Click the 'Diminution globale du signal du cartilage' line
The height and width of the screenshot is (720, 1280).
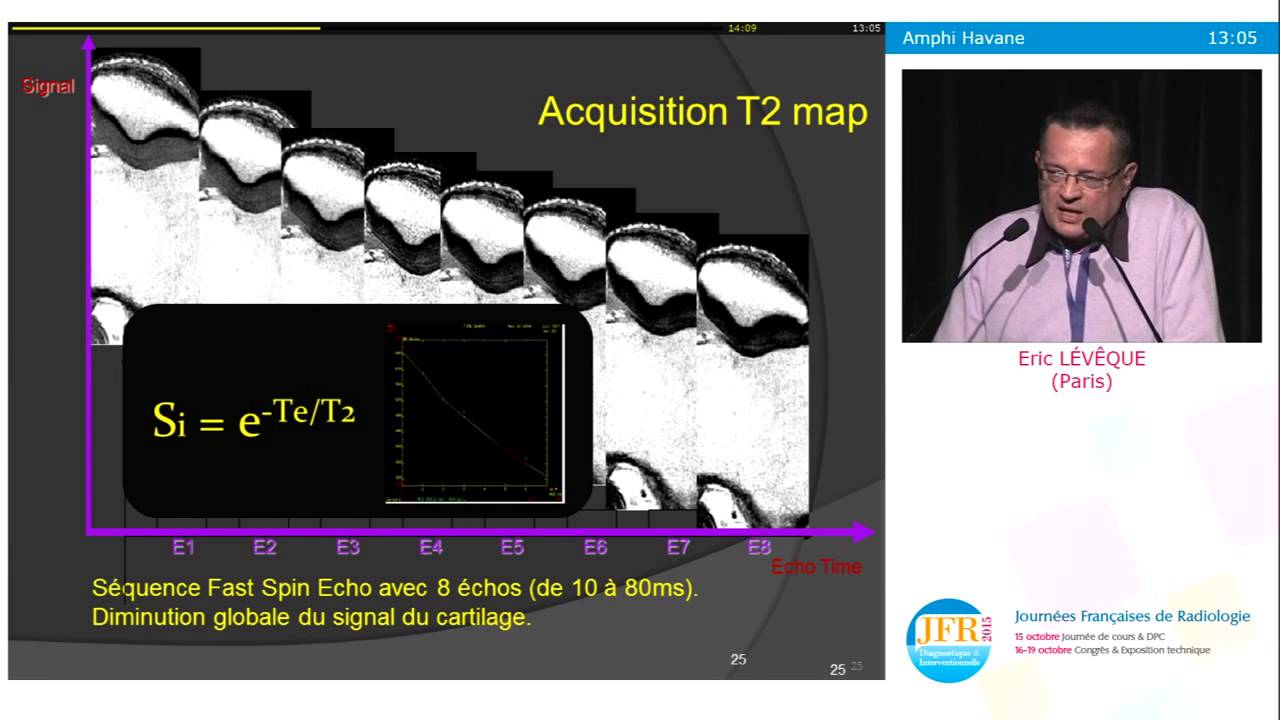point(311,617)
